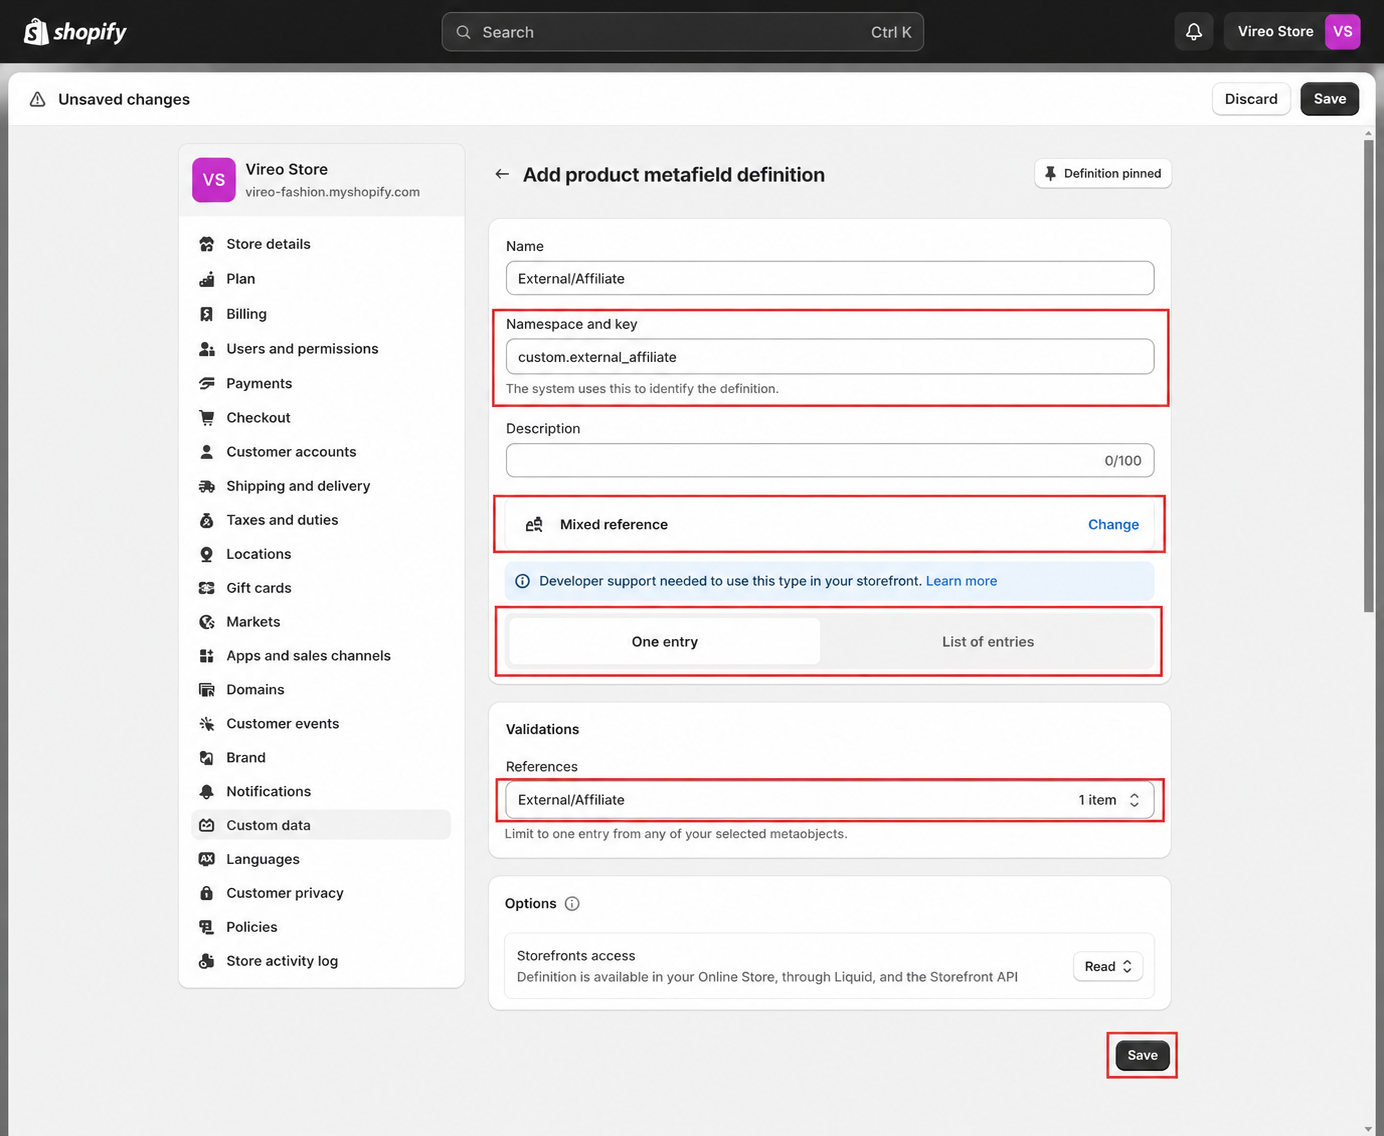Click the vireo-fashion.myshopify.com store link
The image size is (1384, 1136).
click(x=332, y=192)
